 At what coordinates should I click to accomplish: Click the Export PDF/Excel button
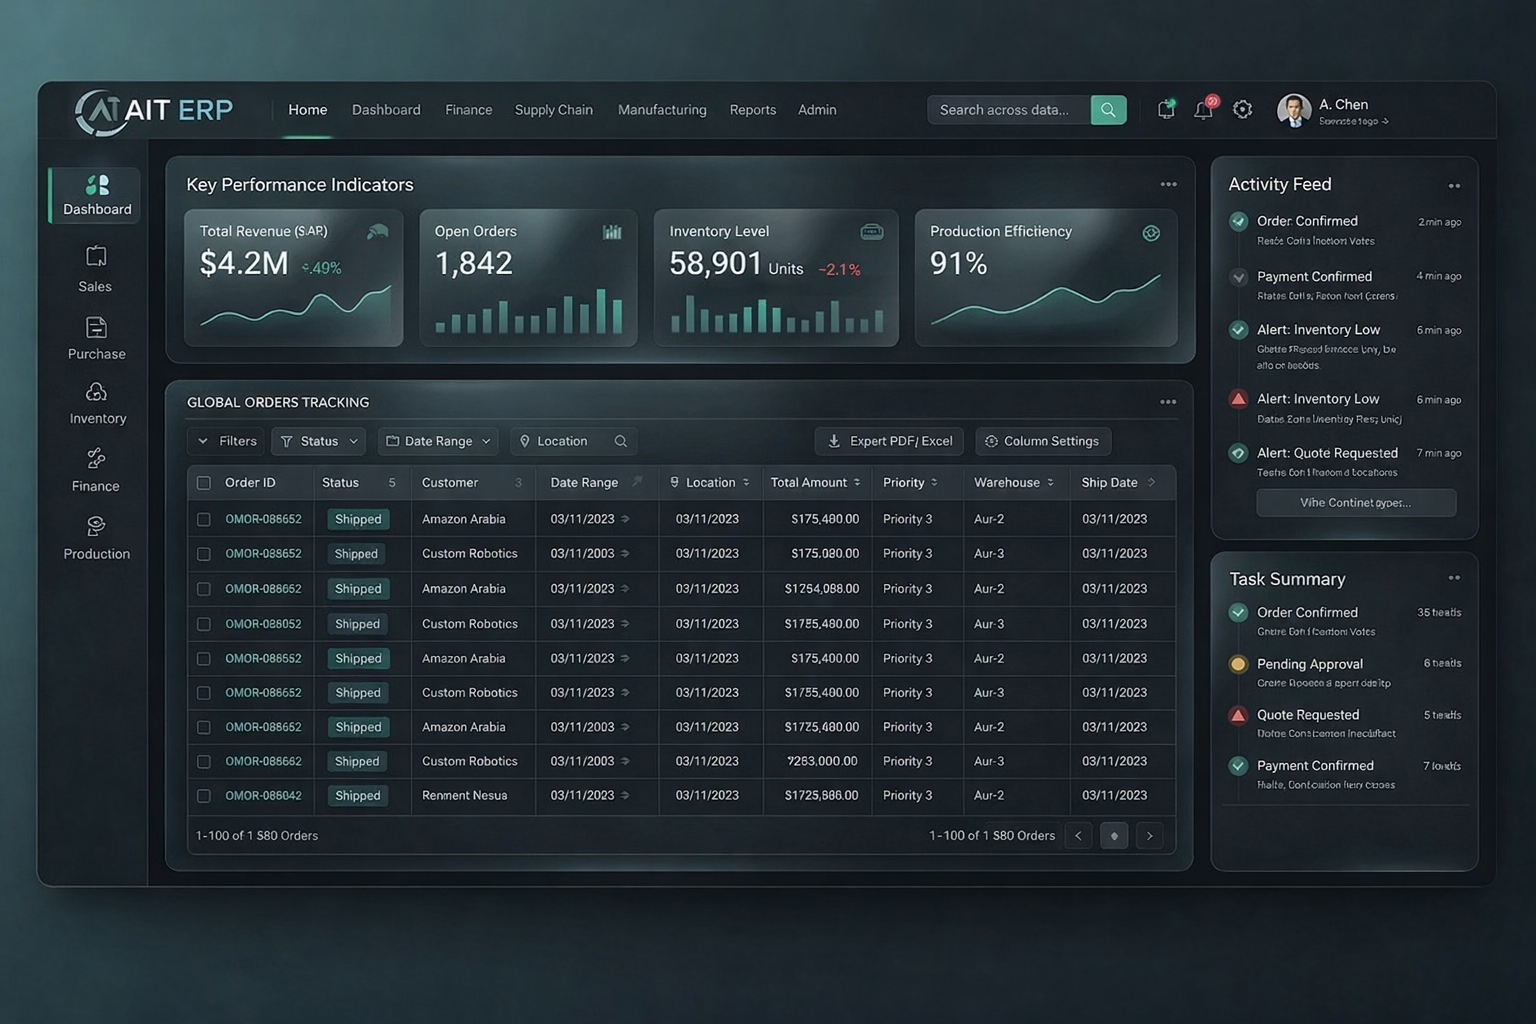point(888,441)
